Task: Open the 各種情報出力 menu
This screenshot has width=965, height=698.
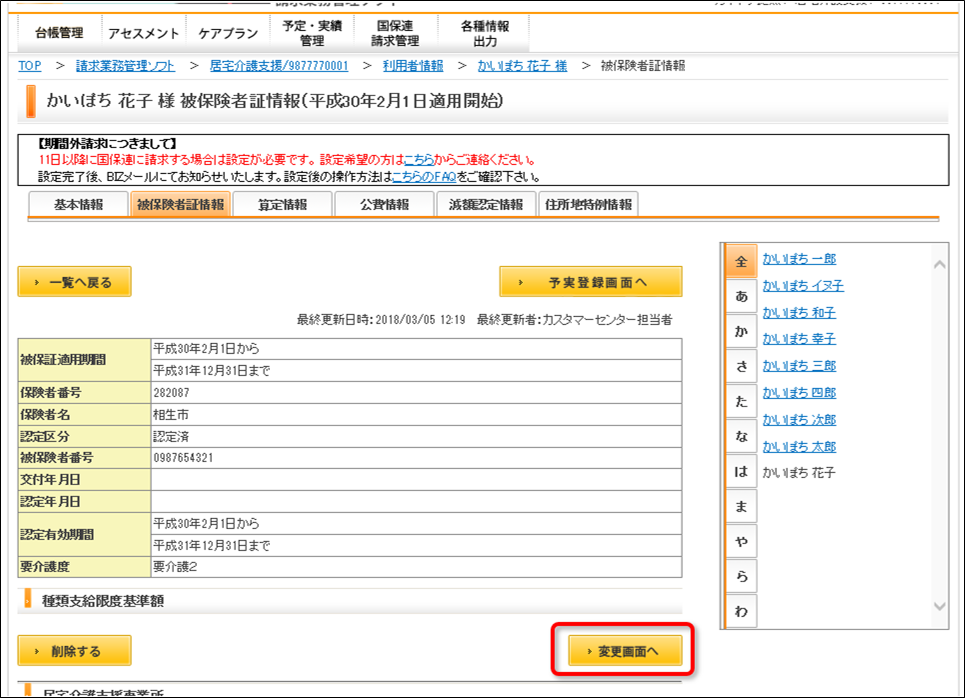Action: [x=485, y=33]
